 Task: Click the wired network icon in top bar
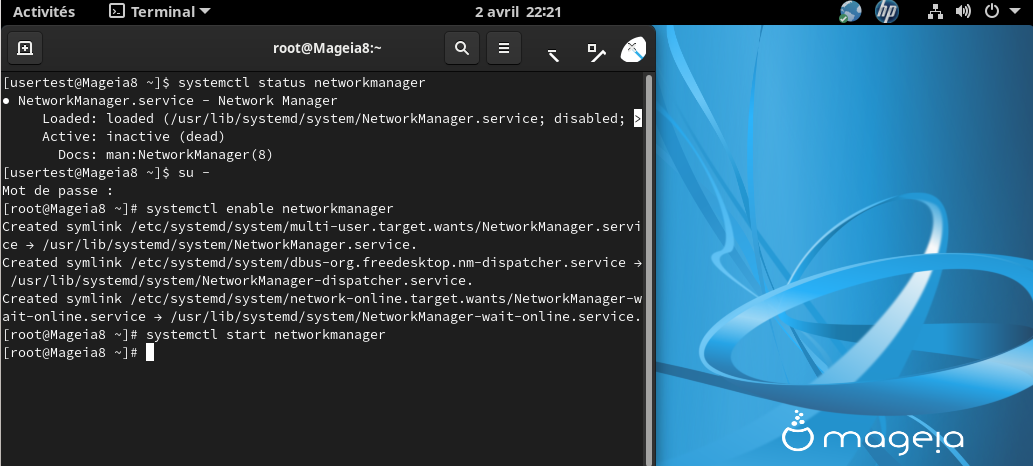[935, 11]
